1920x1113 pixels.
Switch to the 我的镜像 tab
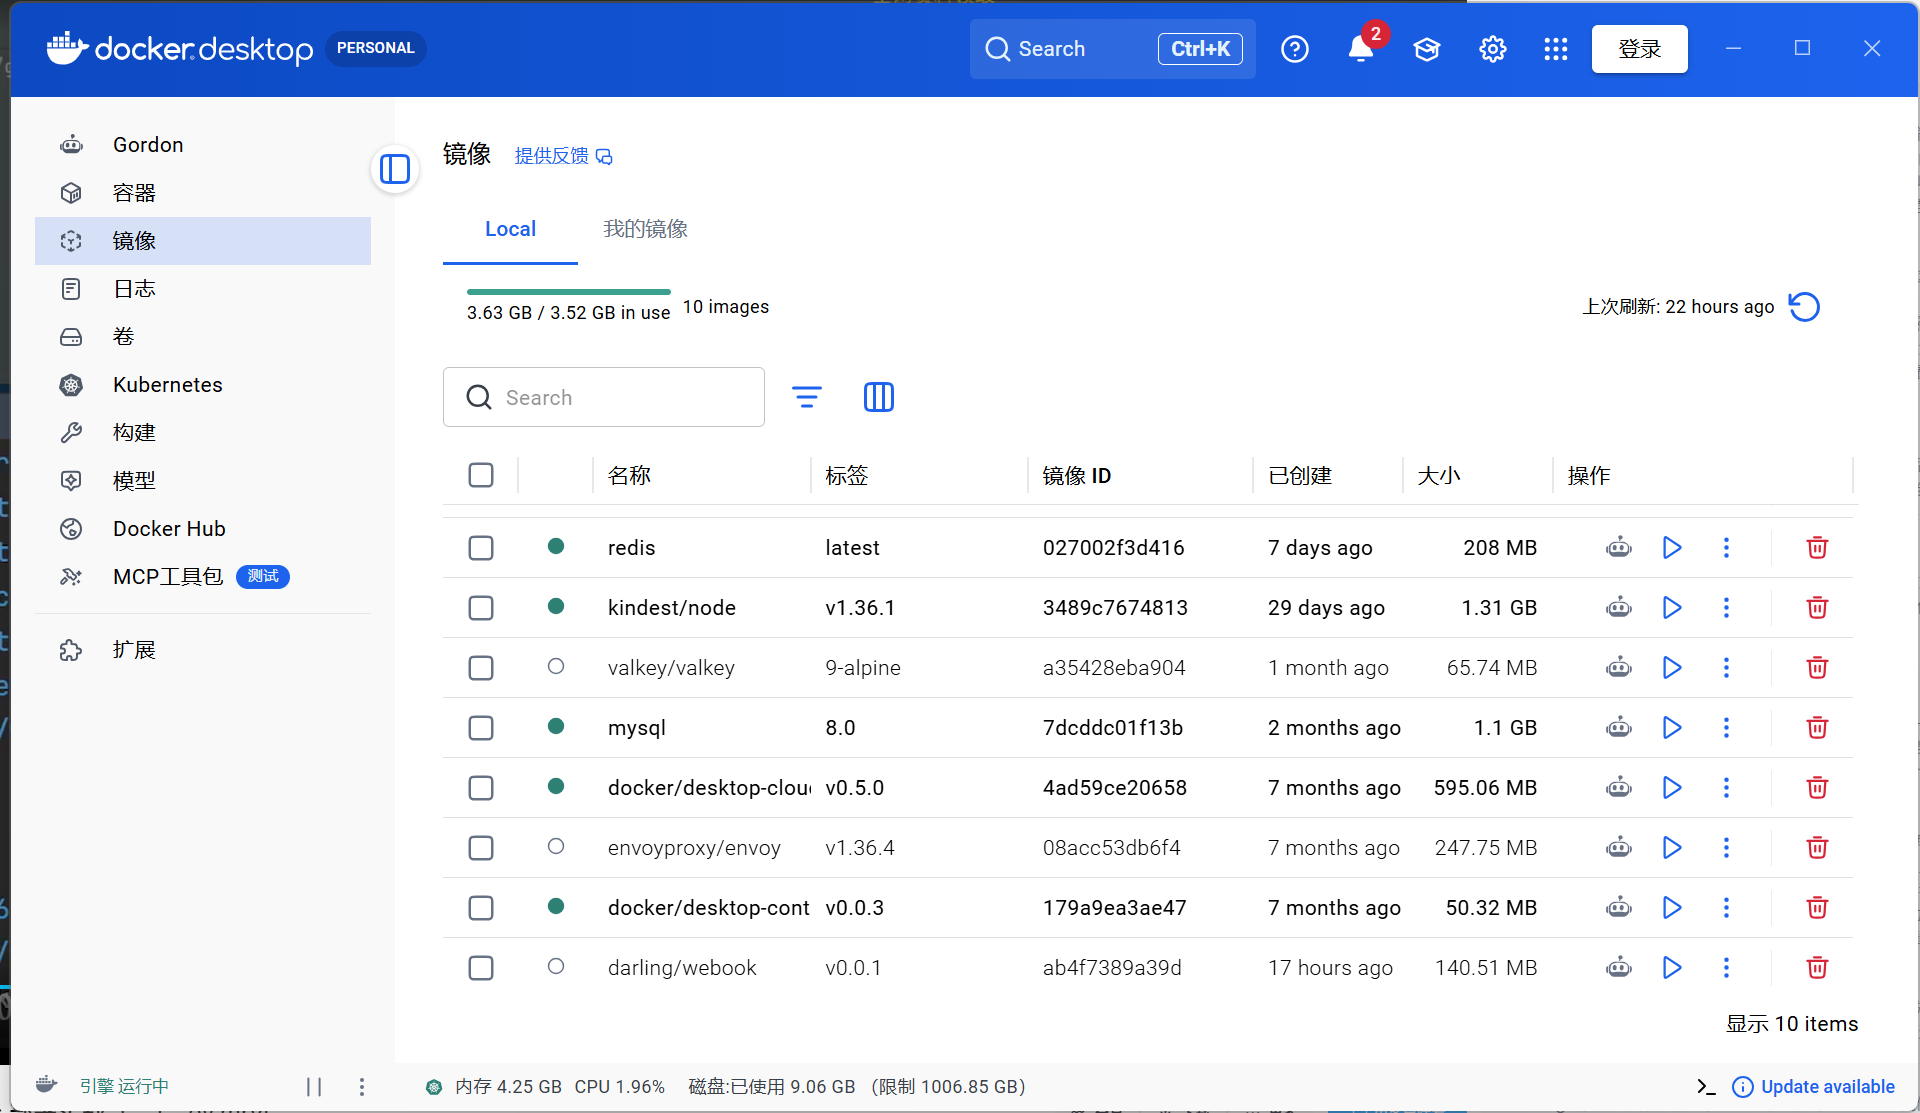(x=645, y=229)
